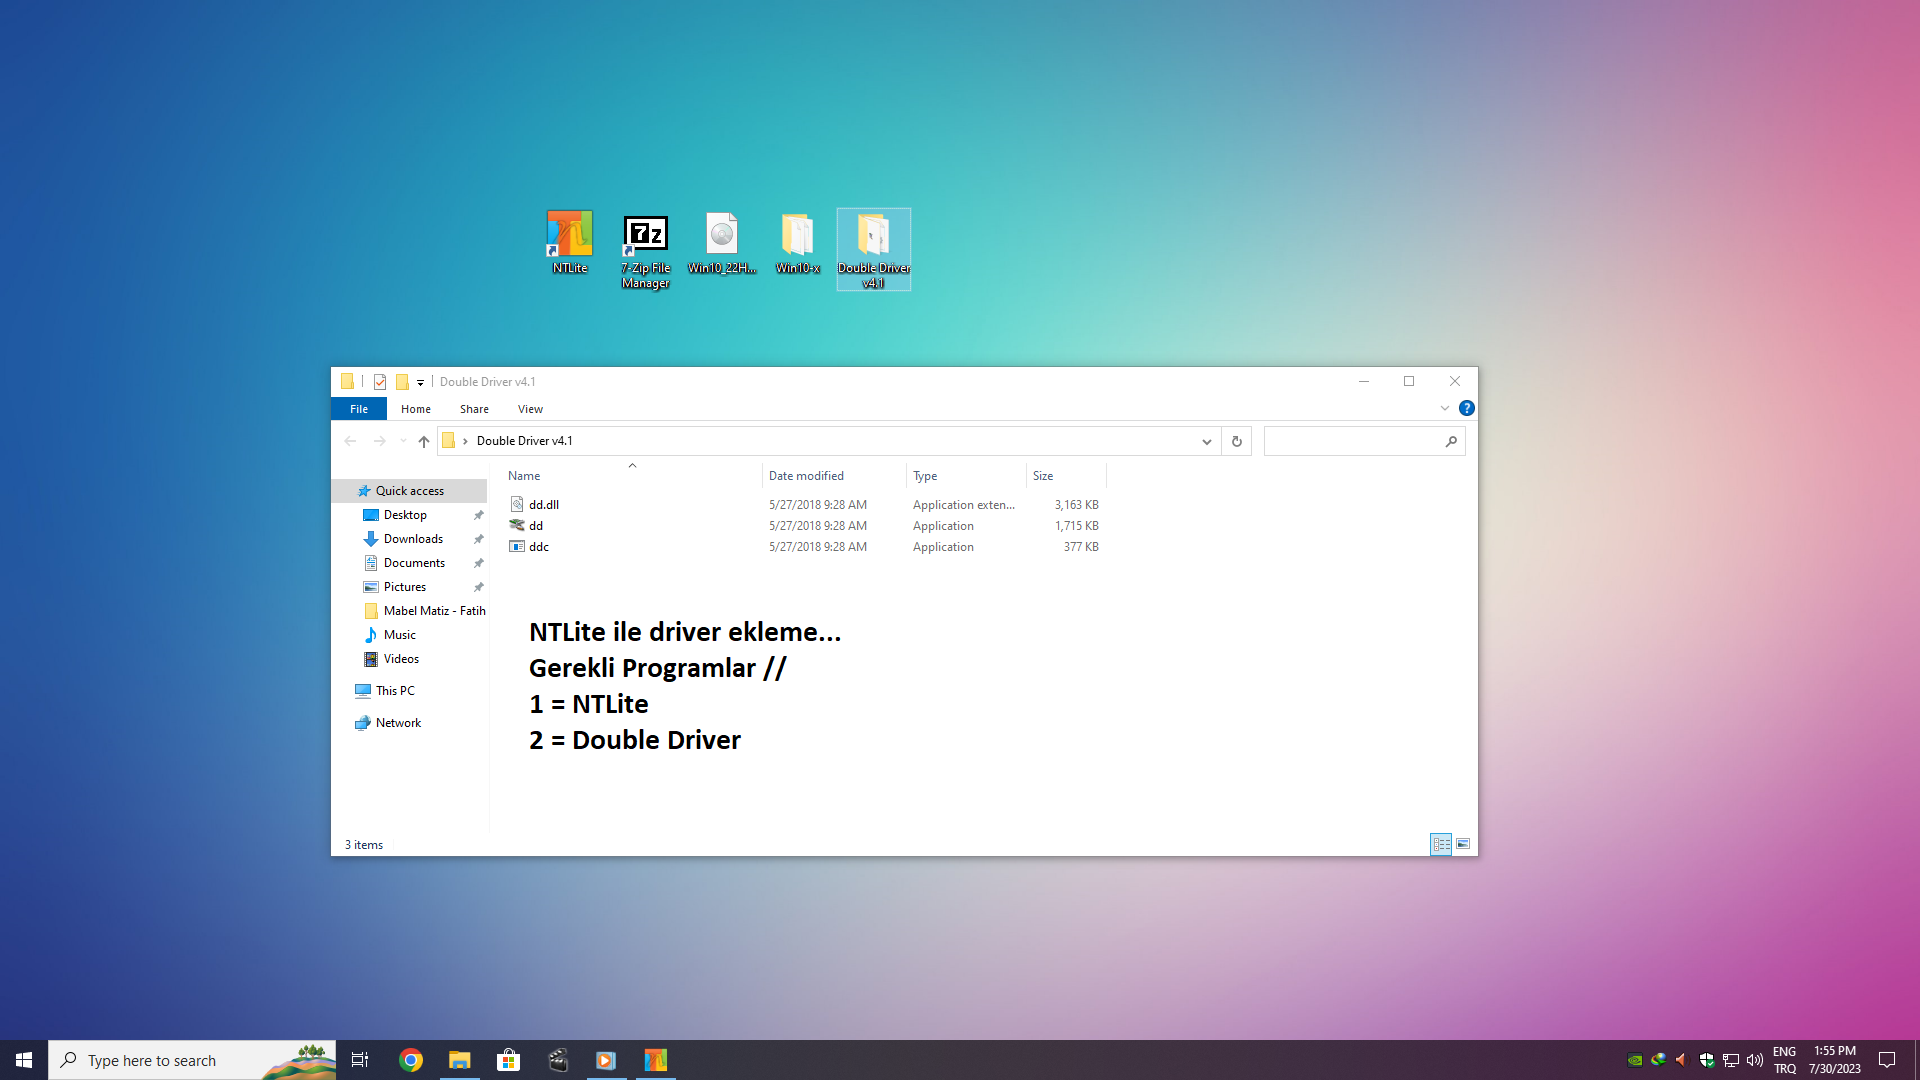
Task: Select the dd application file
Action: click(536, 526)
